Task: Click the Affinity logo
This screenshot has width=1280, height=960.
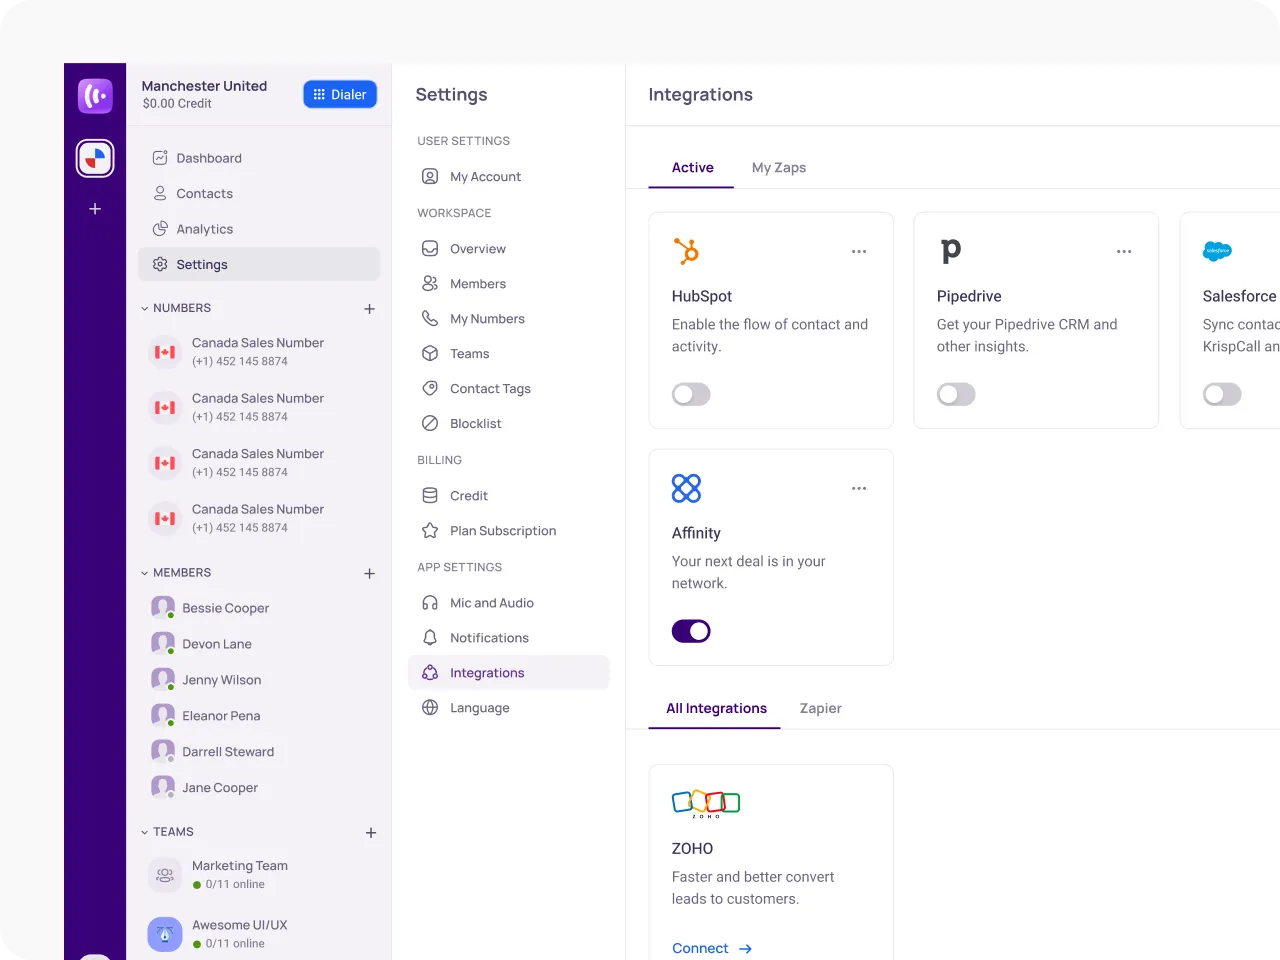Action: point(686,488)
